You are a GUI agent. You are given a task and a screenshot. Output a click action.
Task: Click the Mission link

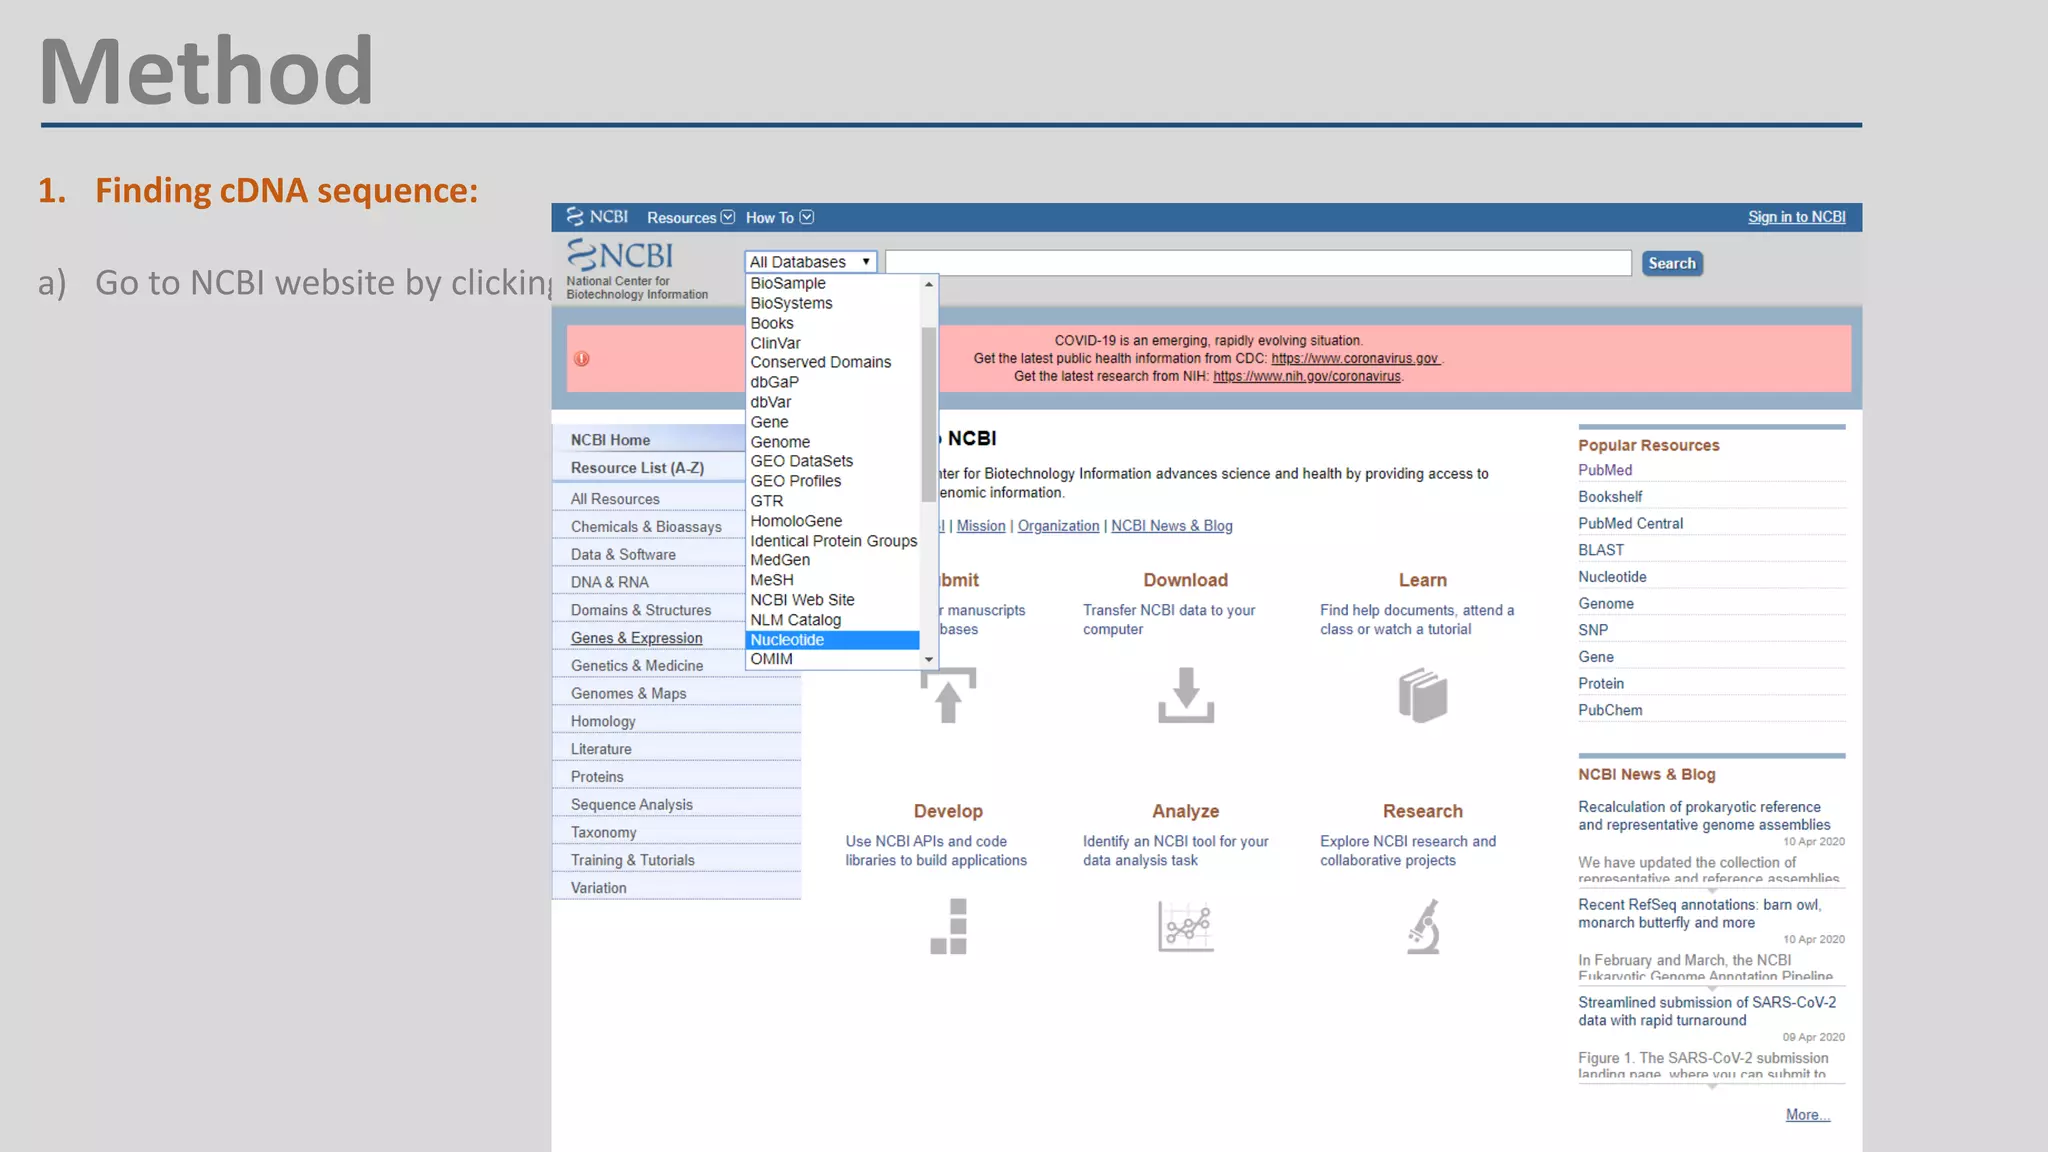point(981,526)
